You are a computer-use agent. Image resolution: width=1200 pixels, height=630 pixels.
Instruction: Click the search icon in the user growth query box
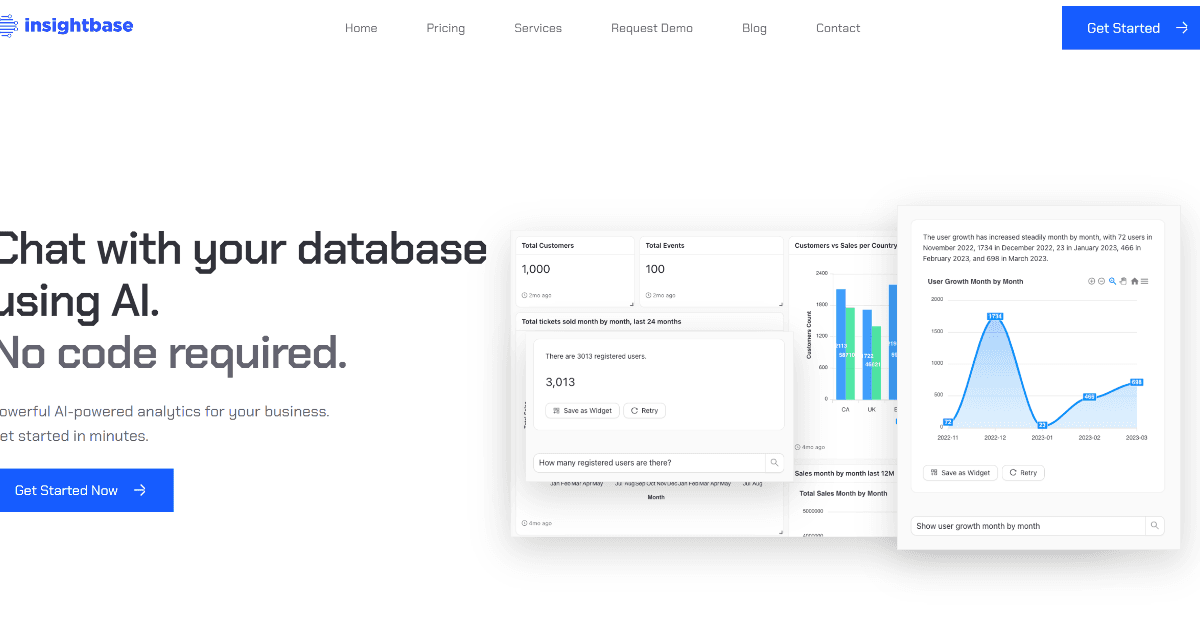click(1154, 525)
